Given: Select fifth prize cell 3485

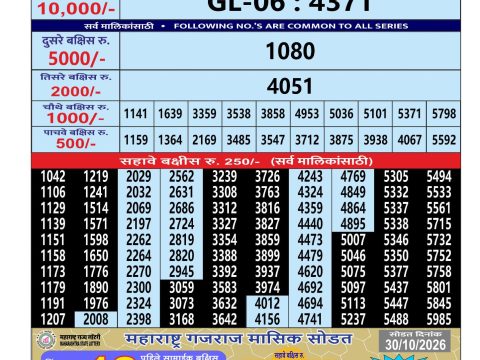Looking at the screenshot, I should coord(239,140).
